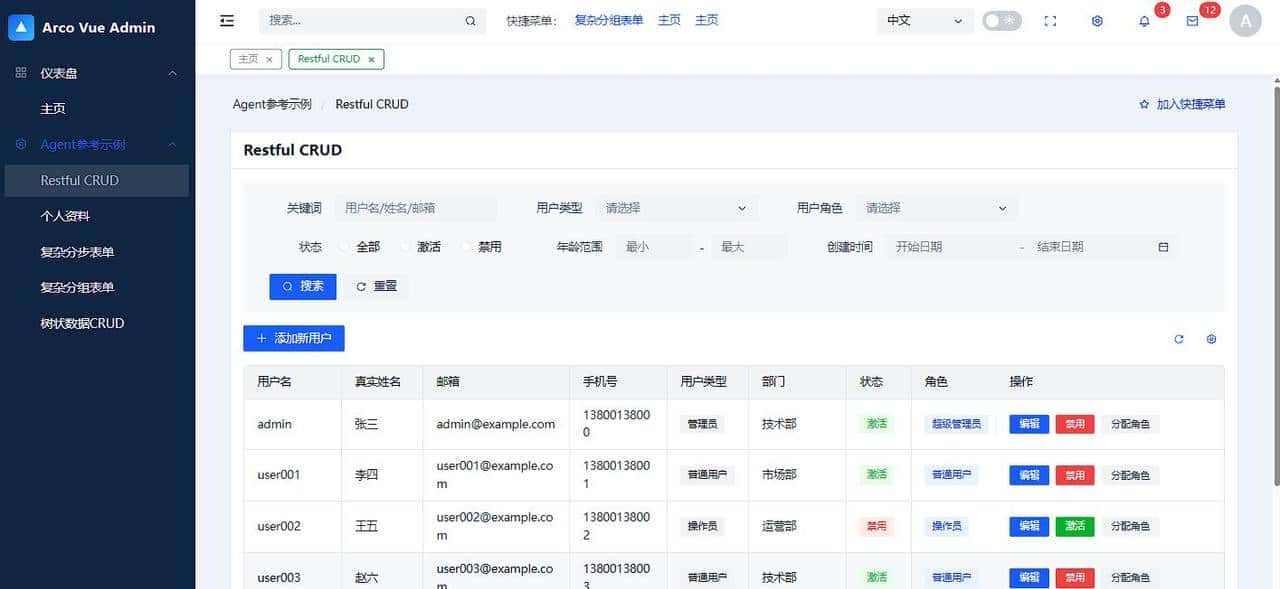The width and height of the screenshot is (1280, 589).
Task: Open the 用户角色 dropdown
Action: point(936,208)
